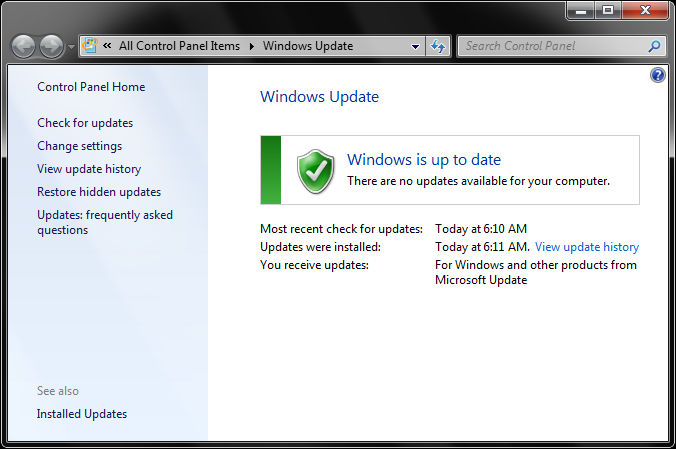Expand the arrow after All Control Panel Items
676x449 pixels.
(x=251, y=46)
